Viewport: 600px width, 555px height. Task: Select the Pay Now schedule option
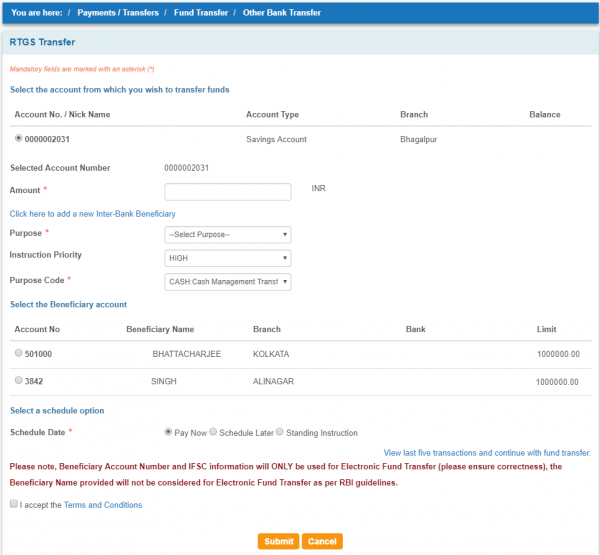pos(168,432)
